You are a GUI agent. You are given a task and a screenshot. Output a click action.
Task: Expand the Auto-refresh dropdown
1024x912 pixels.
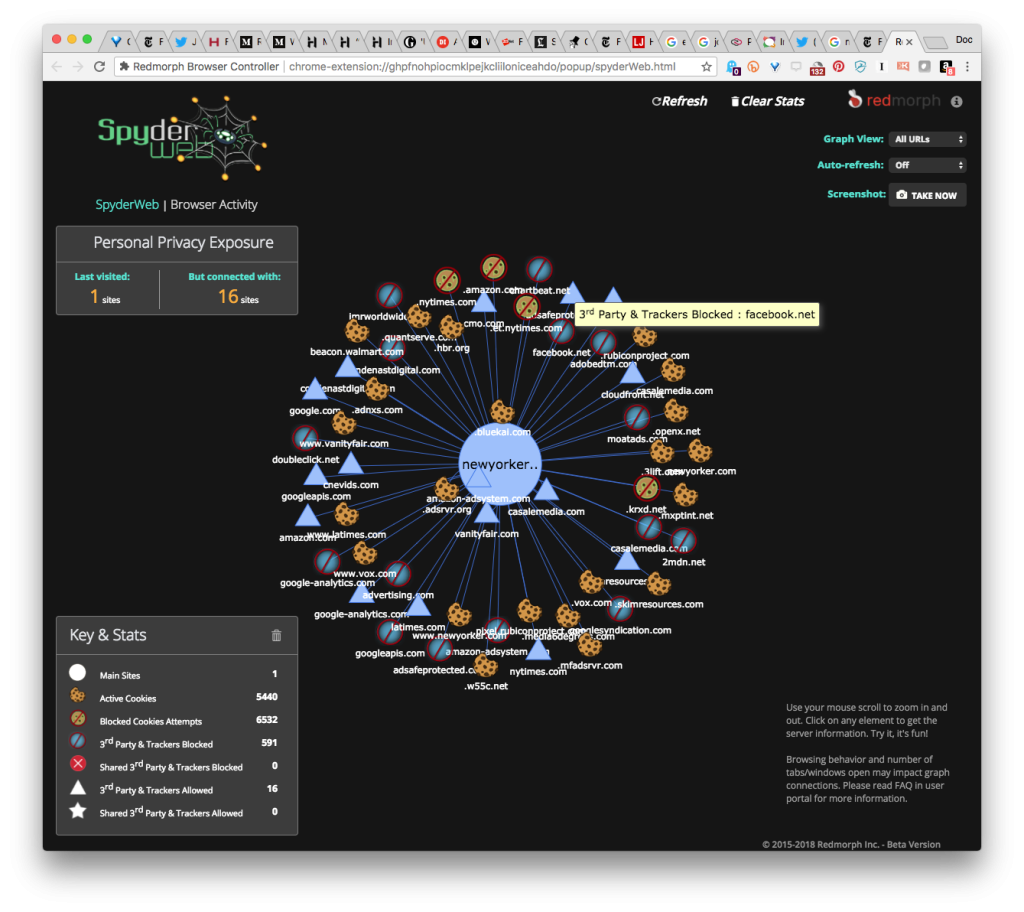point(928,165)
